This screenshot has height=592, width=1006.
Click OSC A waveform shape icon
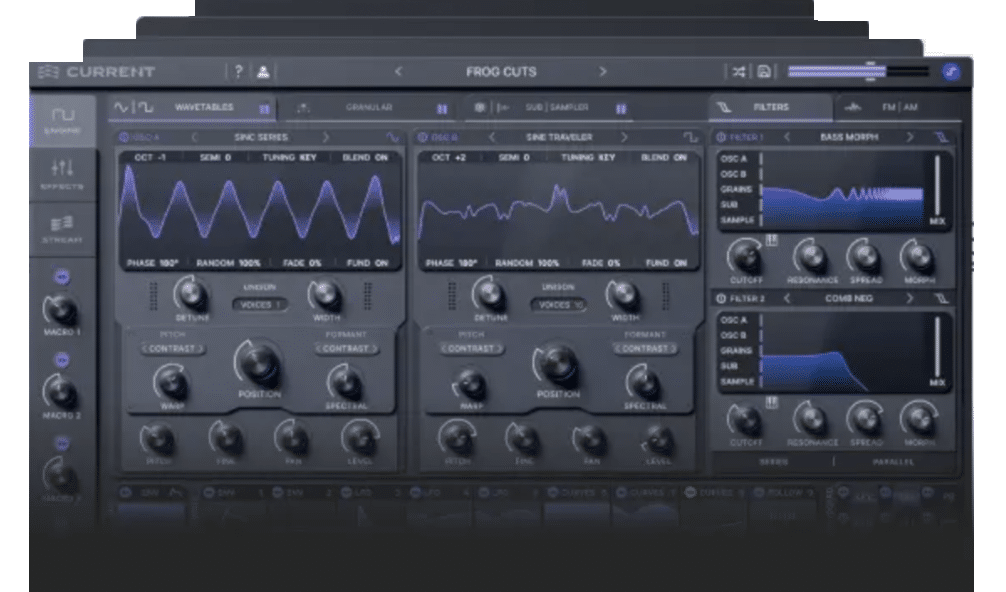pyautogui.click(x=391, y=137)
